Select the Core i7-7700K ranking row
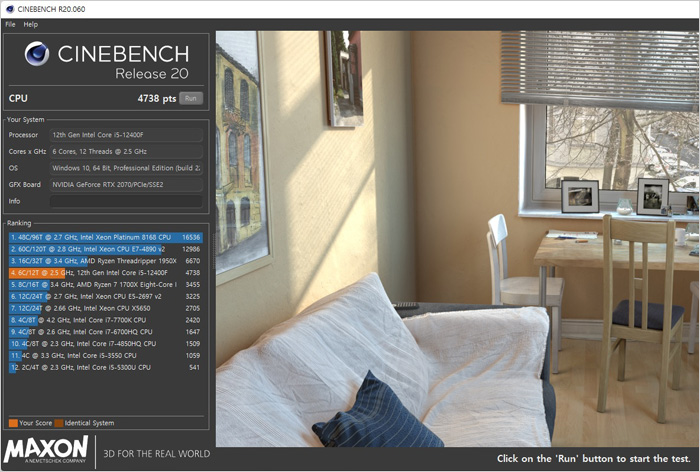700x472 pixels. coord(105,319)
